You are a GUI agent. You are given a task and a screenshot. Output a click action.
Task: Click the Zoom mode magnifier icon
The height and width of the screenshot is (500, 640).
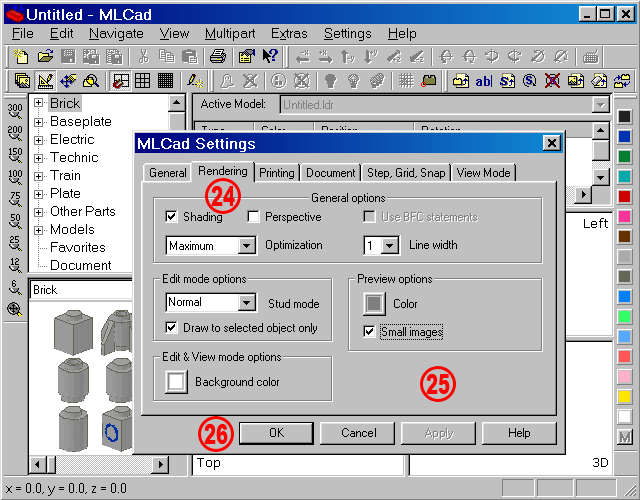click(x=91, y=81)
